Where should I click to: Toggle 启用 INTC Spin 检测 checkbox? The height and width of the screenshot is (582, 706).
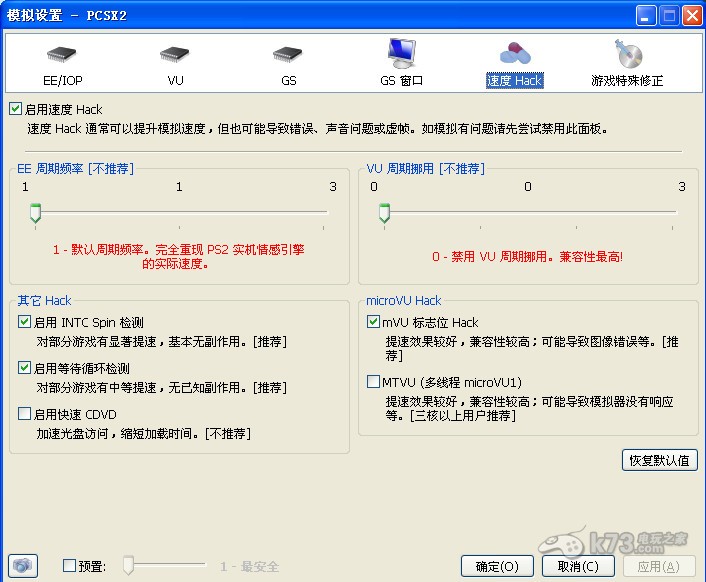[x=25, y=322]
